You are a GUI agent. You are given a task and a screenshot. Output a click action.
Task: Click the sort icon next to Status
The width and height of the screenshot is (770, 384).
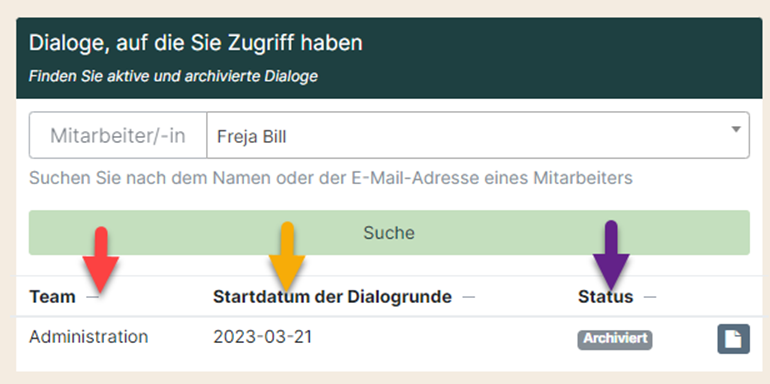pyautogui.click(x=650, y=297)
